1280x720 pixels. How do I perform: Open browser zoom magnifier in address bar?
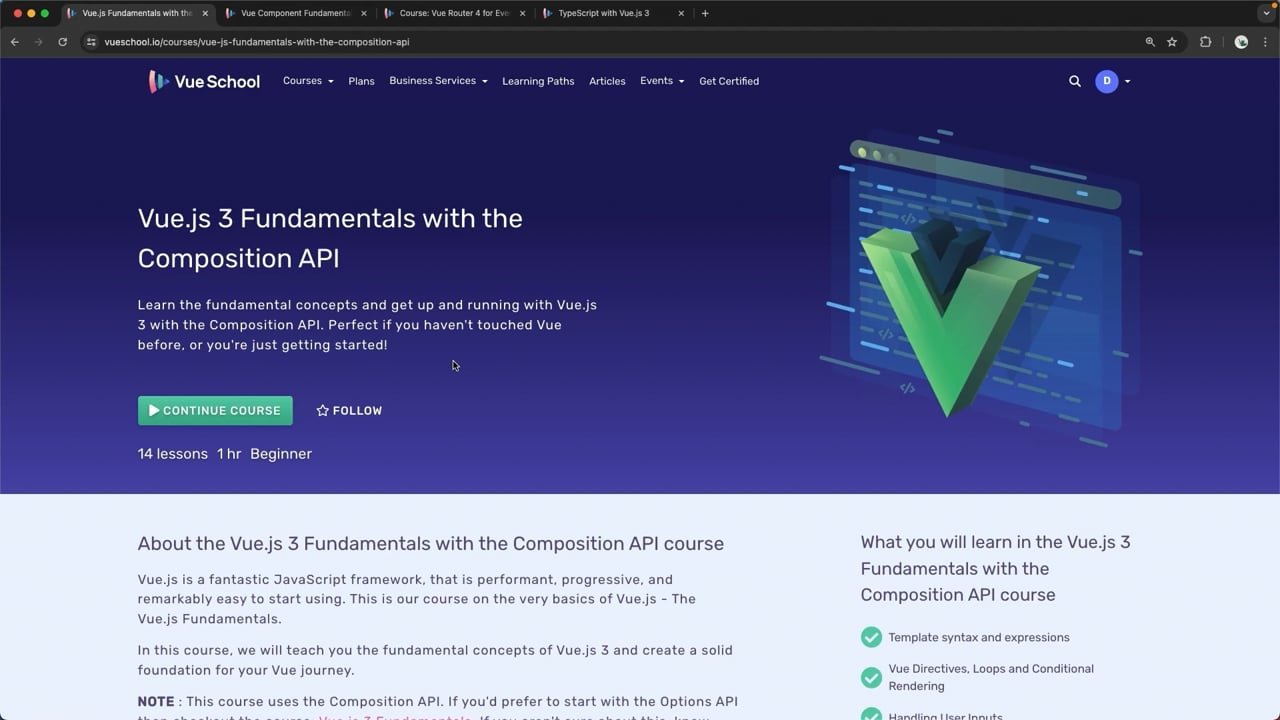[1150, 42]
